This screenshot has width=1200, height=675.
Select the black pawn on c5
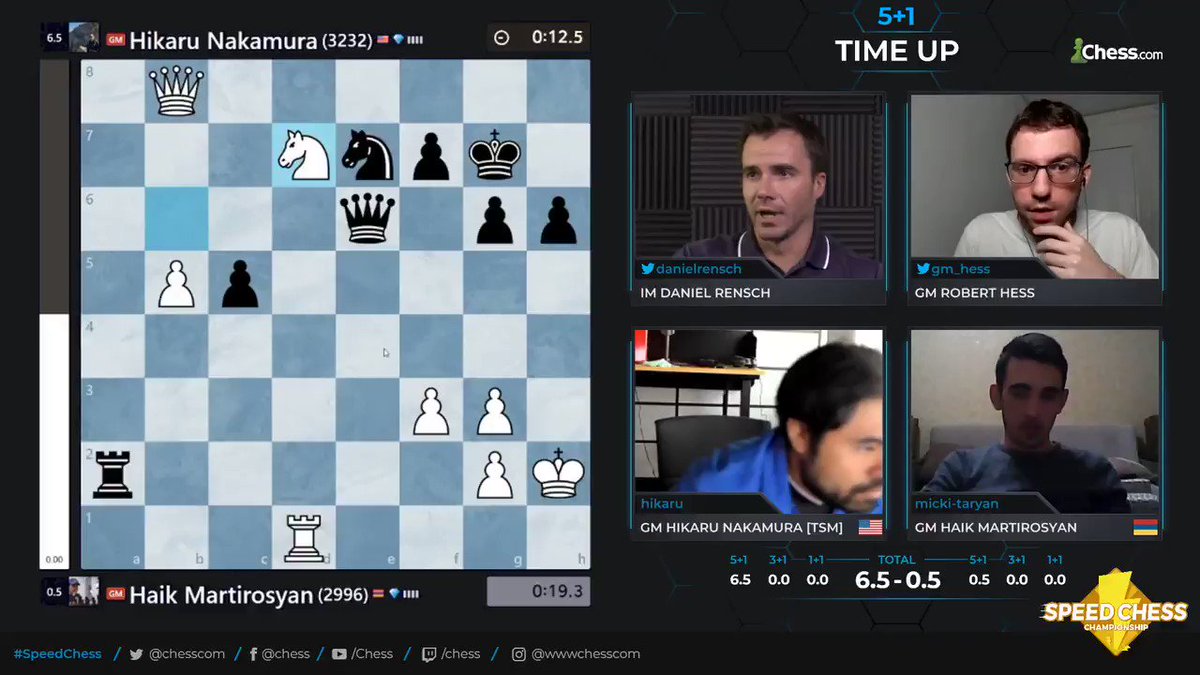240,284
